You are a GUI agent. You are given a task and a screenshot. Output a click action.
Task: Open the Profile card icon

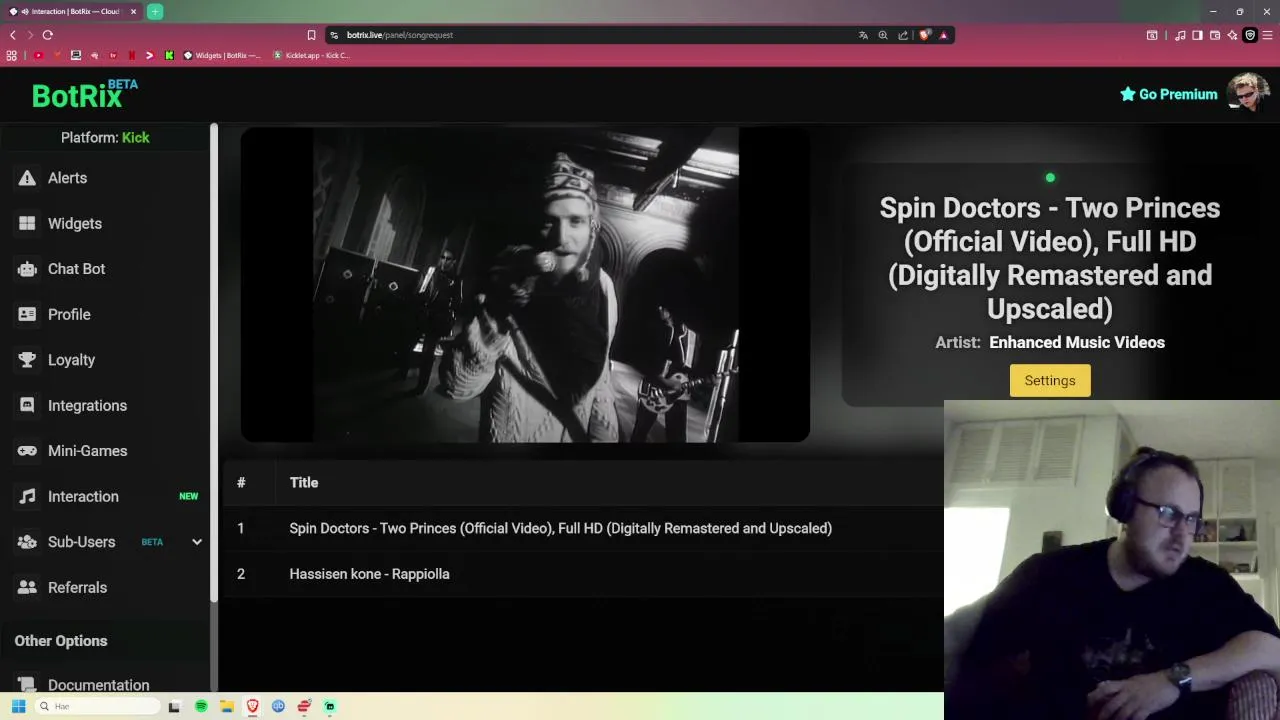27,314
